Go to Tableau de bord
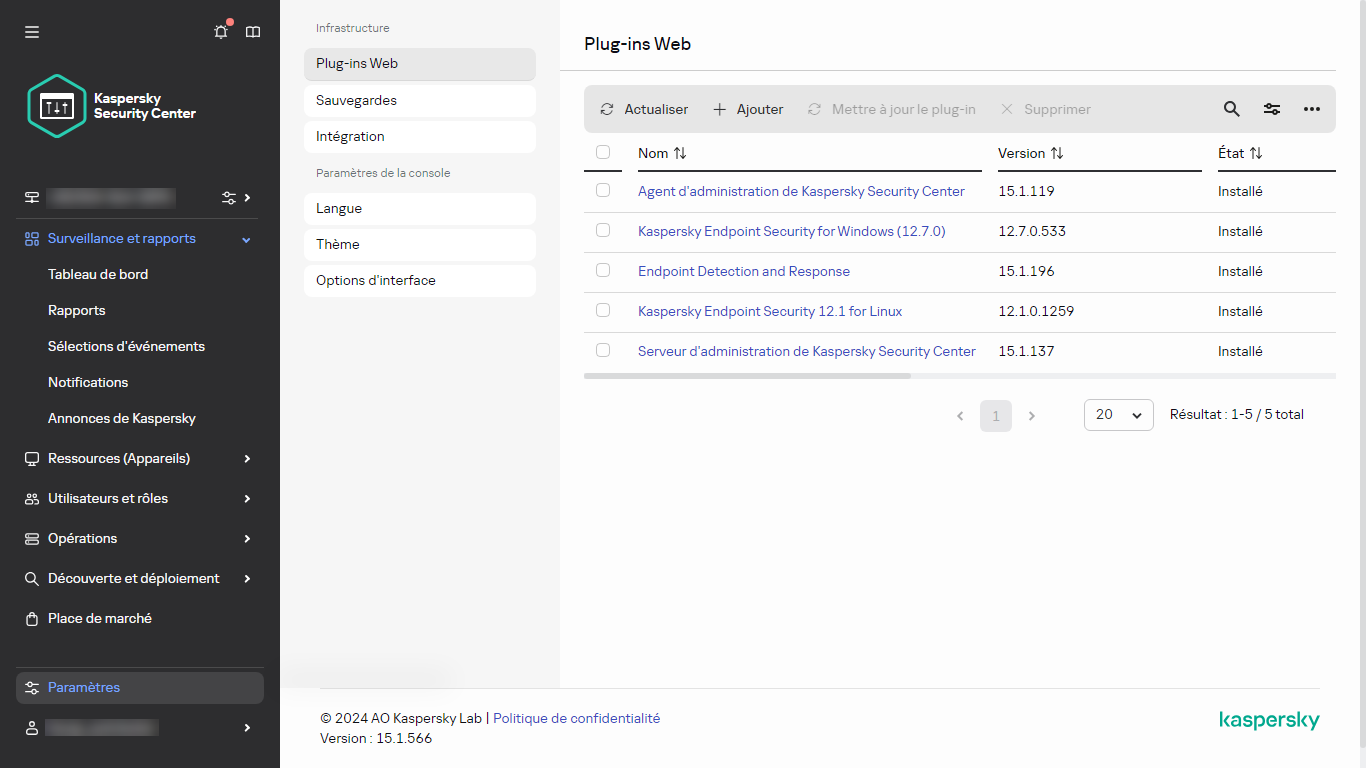Viewport: 1366px width, 768px height. click(98, 274)
